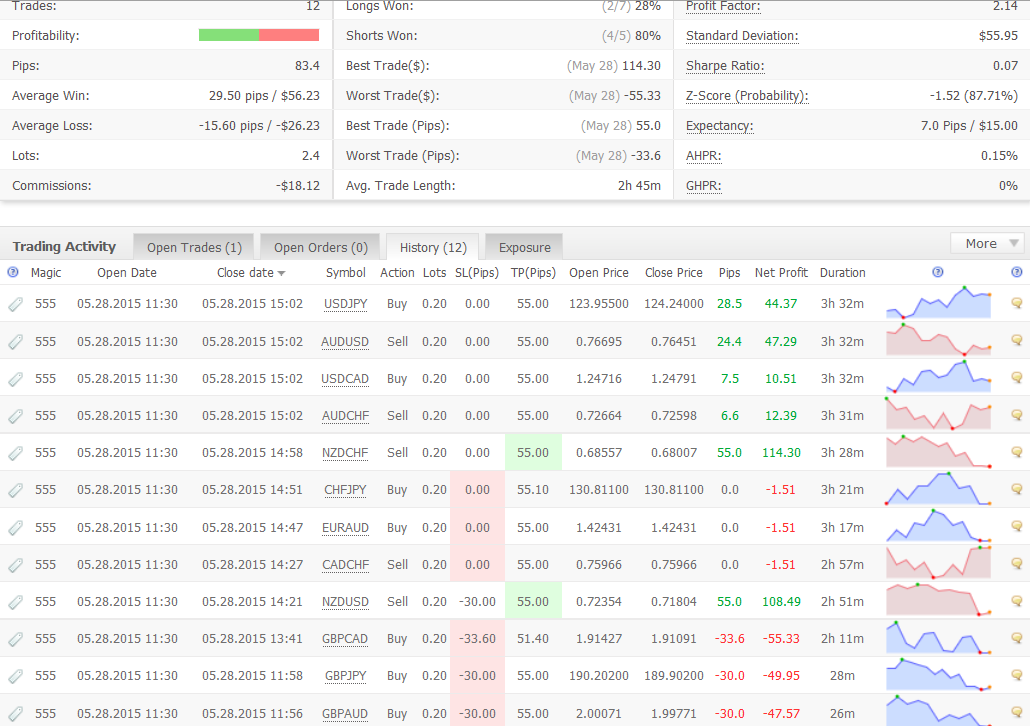Click the Z-Score (Probability) label

pos(747,96)
